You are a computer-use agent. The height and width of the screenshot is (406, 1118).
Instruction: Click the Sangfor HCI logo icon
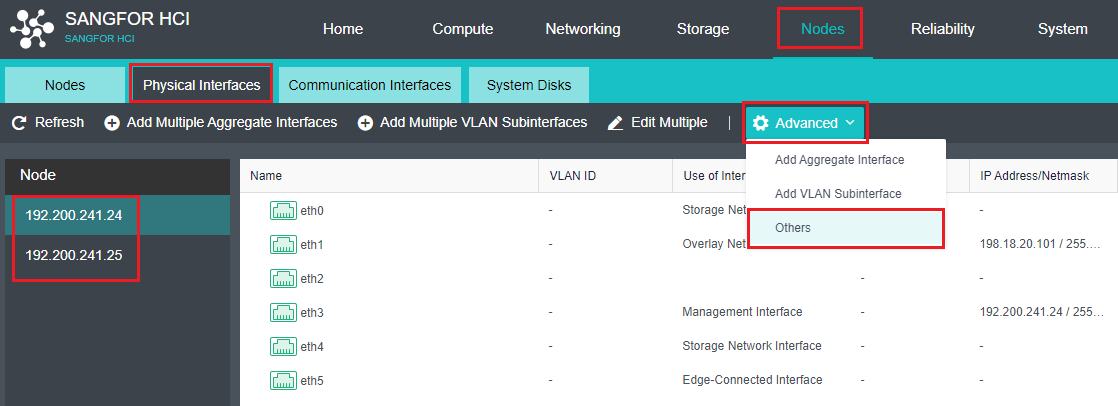[x=32, y=29]
